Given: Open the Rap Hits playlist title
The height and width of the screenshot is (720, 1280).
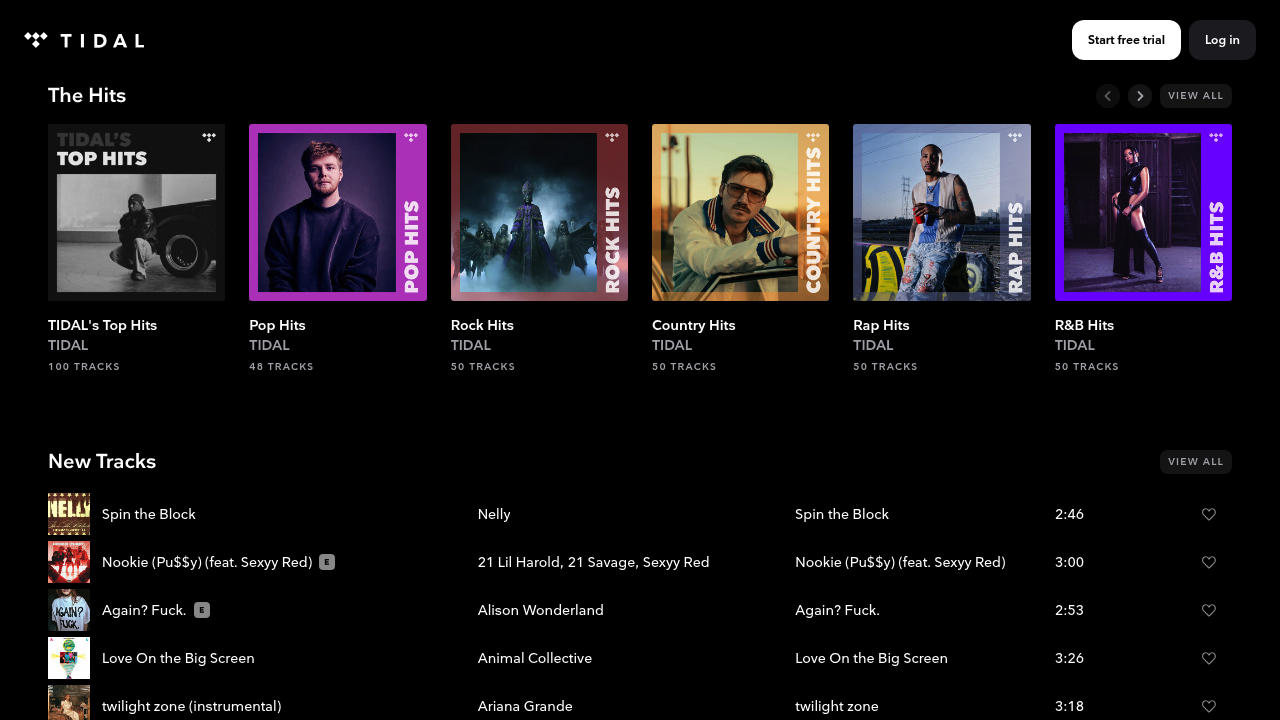Looking at the screenshot, I should [x=881, y=325].
